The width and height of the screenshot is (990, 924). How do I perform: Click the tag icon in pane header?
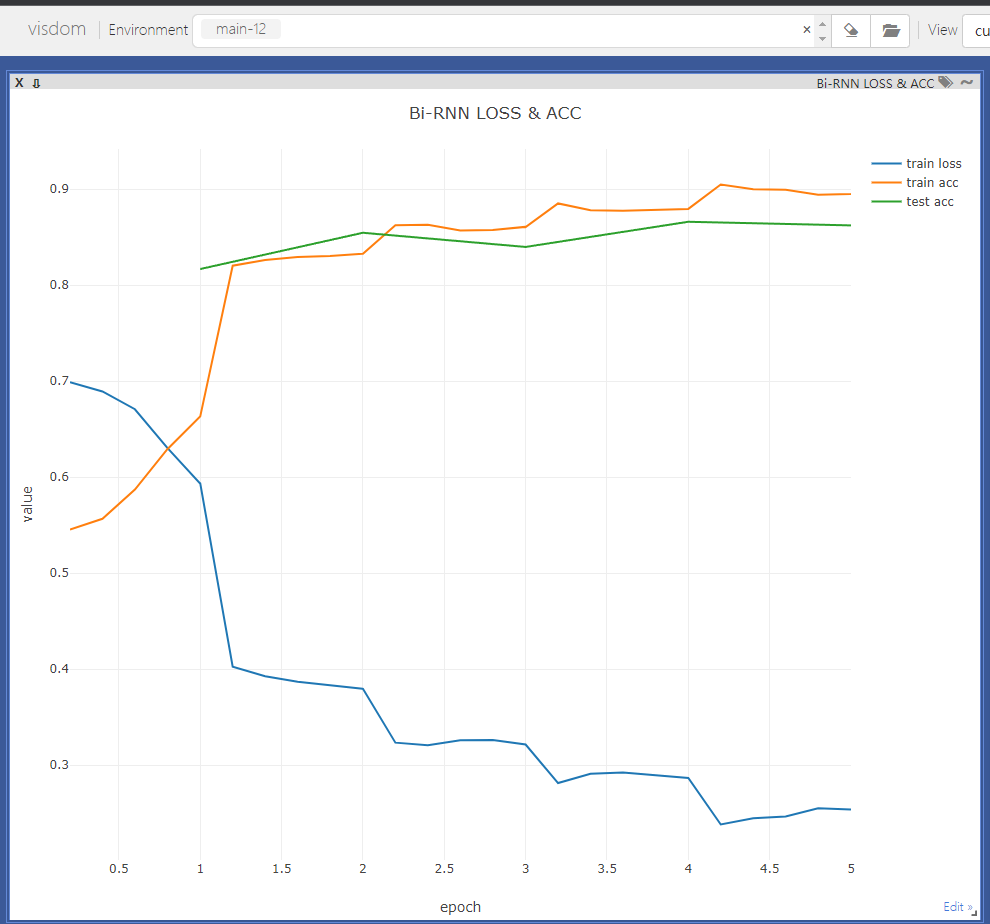pyautogui.click(x=946, y=83)
